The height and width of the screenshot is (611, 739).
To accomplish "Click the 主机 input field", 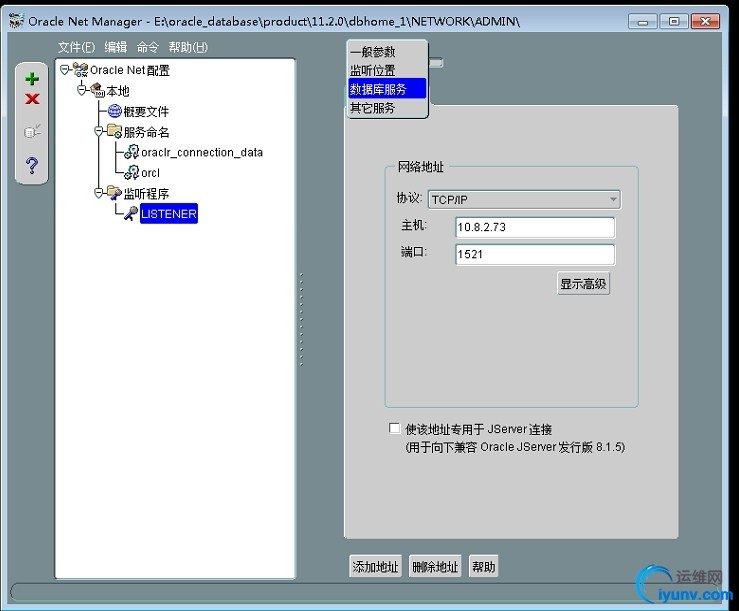I will pos(535,227).
